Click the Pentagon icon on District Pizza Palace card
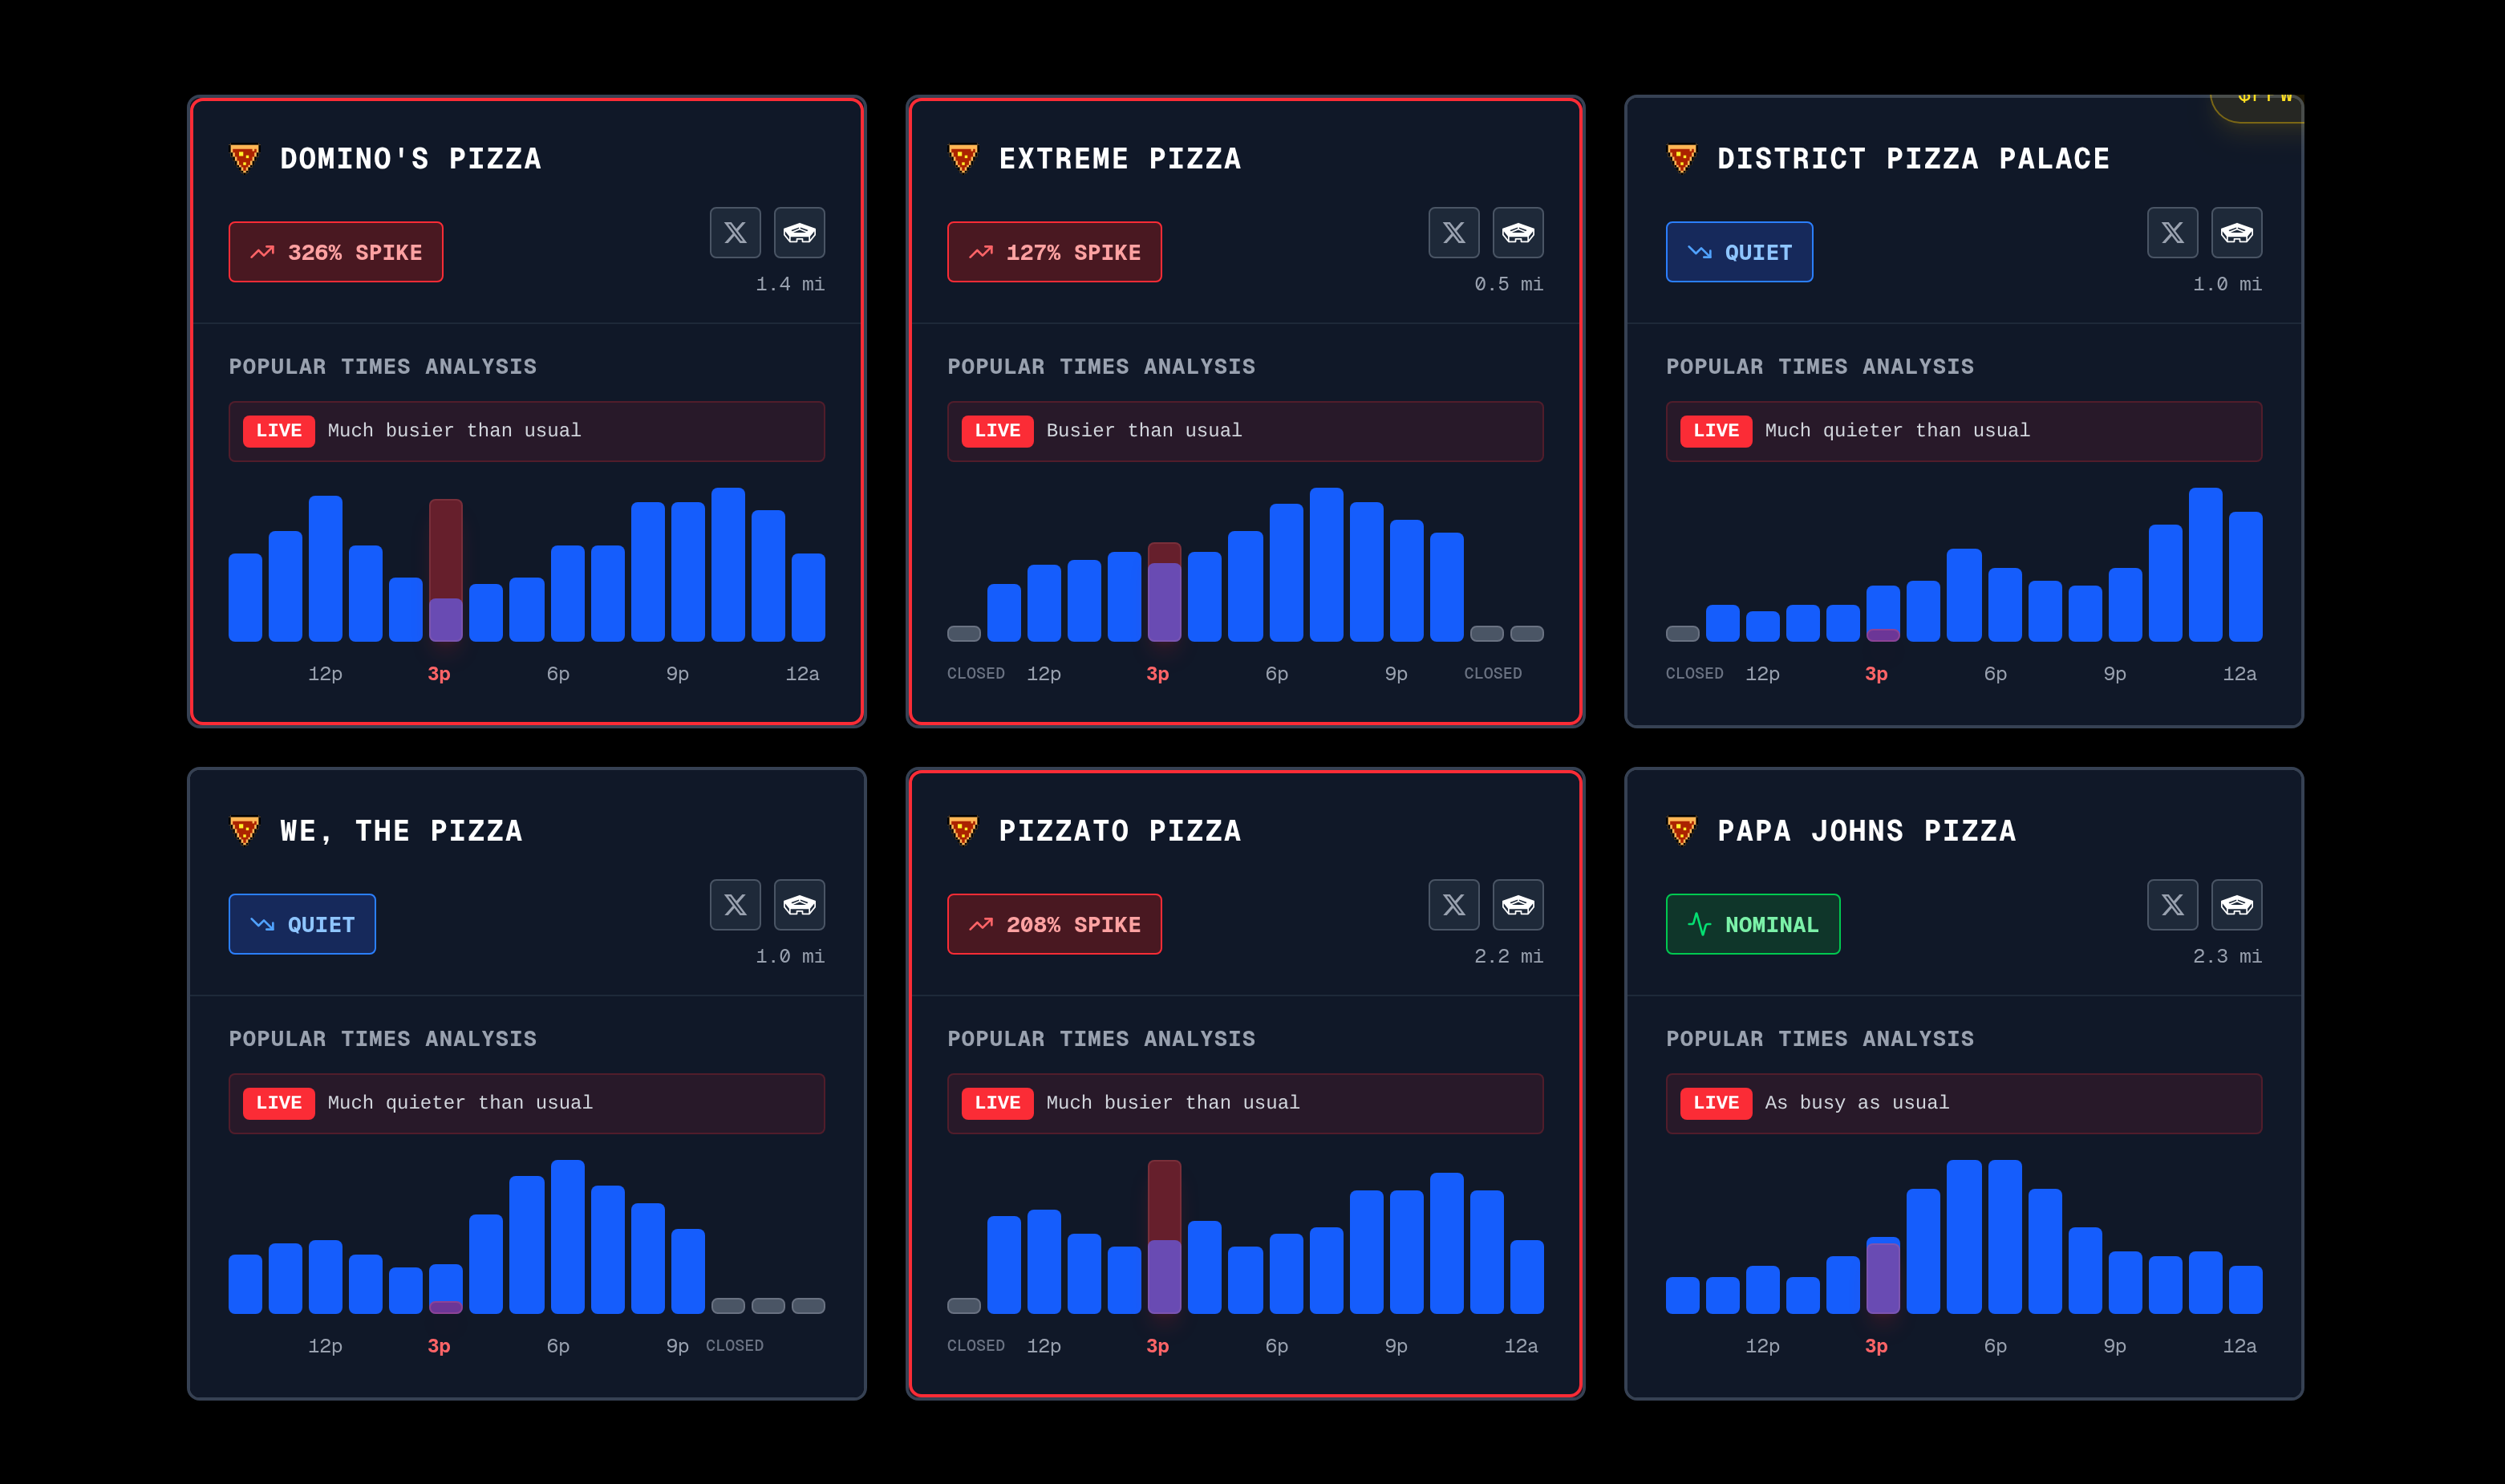Viewport: 2505px width, 1484px height. coord(2236,233)
